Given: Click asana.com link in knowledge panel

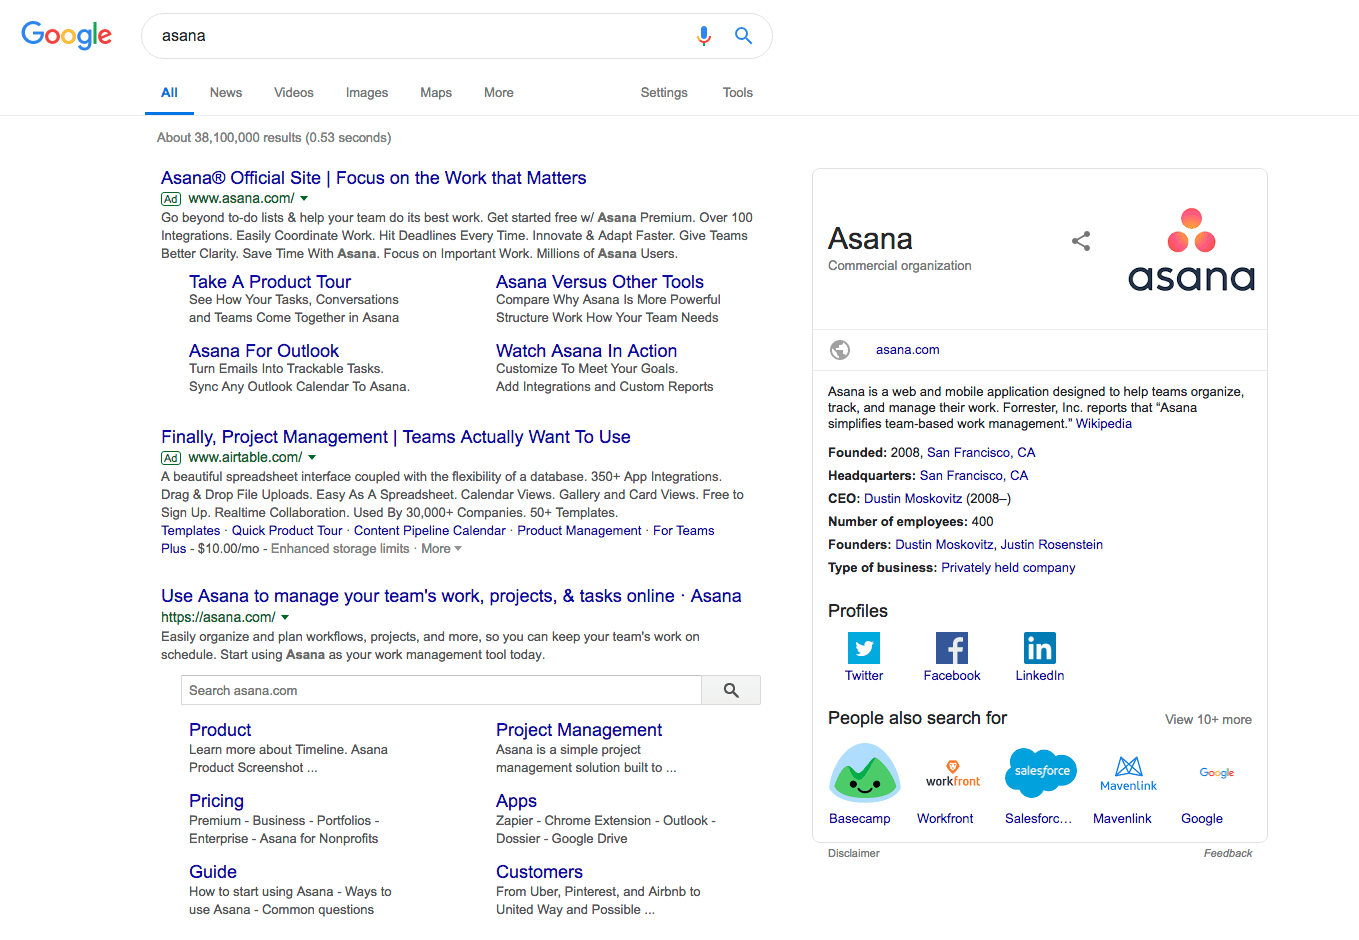Looking at the screenshot, I should point(908,350).
